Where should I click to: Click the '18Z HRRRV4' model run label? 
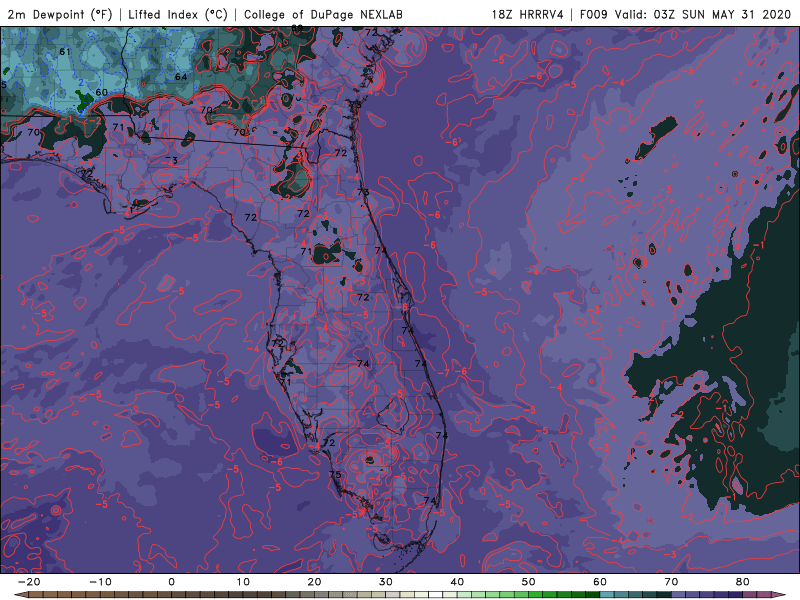(528, 14)
